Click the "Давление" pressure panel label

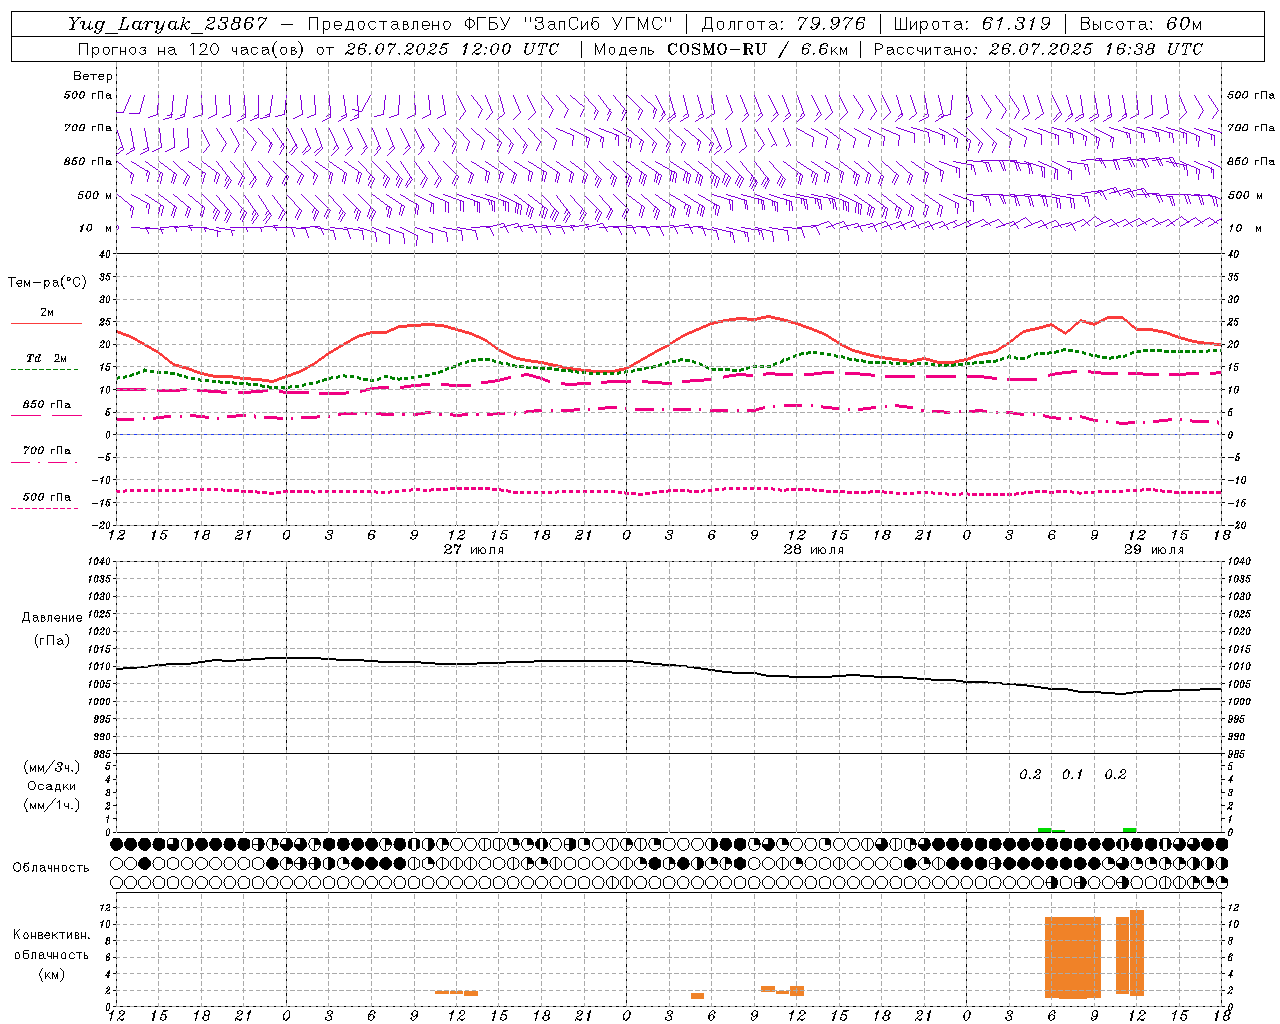point(52,618)
